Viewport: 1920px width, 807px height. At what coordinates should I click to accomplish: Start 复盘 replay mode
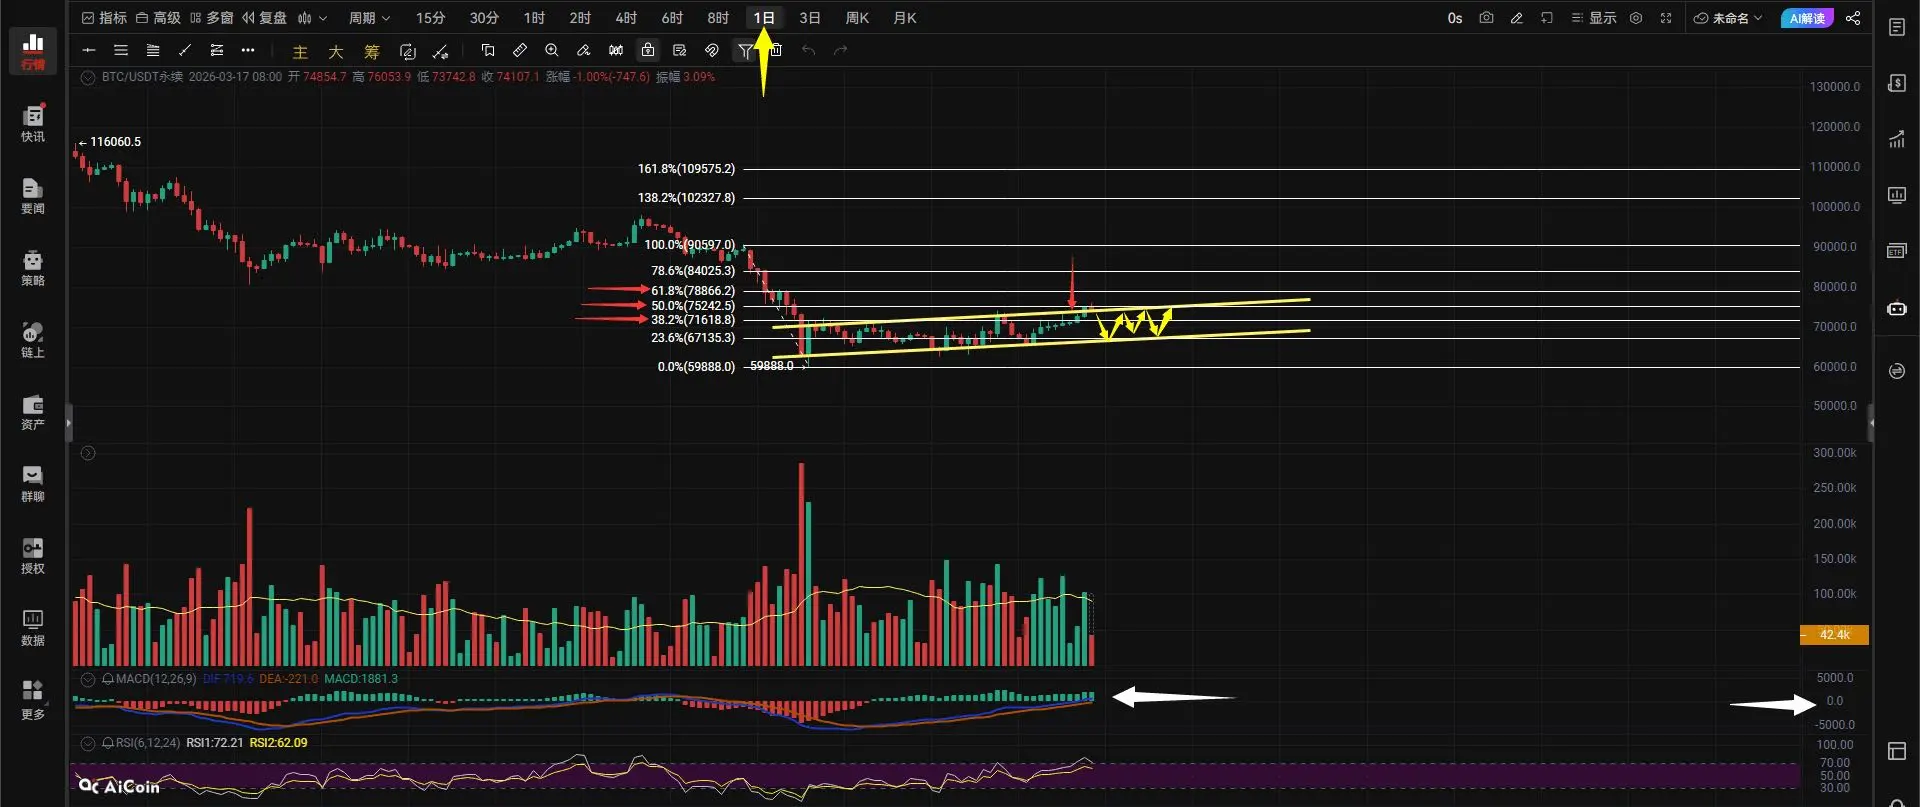(x=264, y=18)
